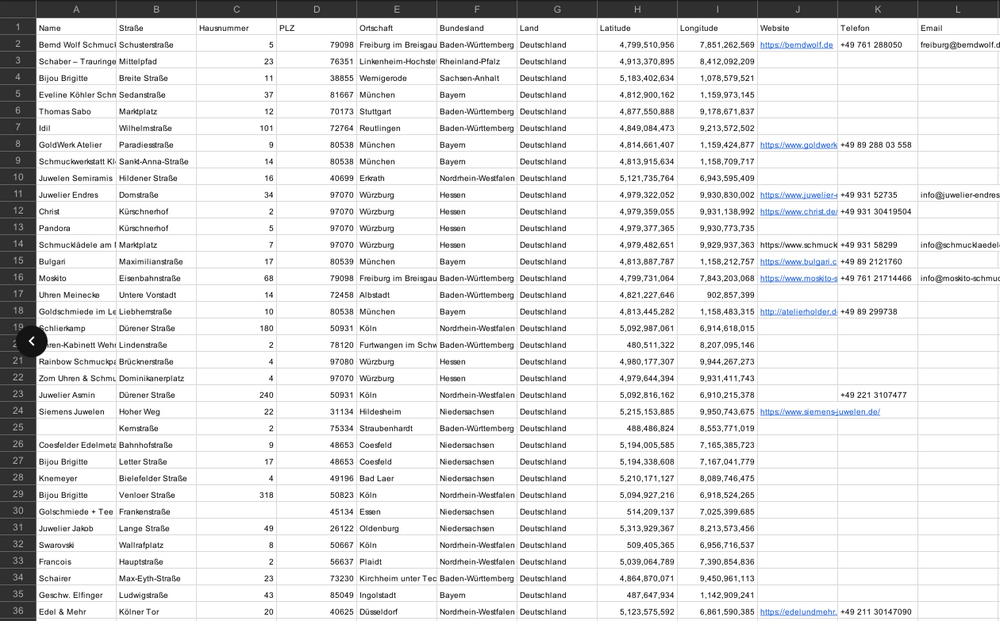Open the goldwerk website link in row 8
1000x621 pixels.
(798, 145)
